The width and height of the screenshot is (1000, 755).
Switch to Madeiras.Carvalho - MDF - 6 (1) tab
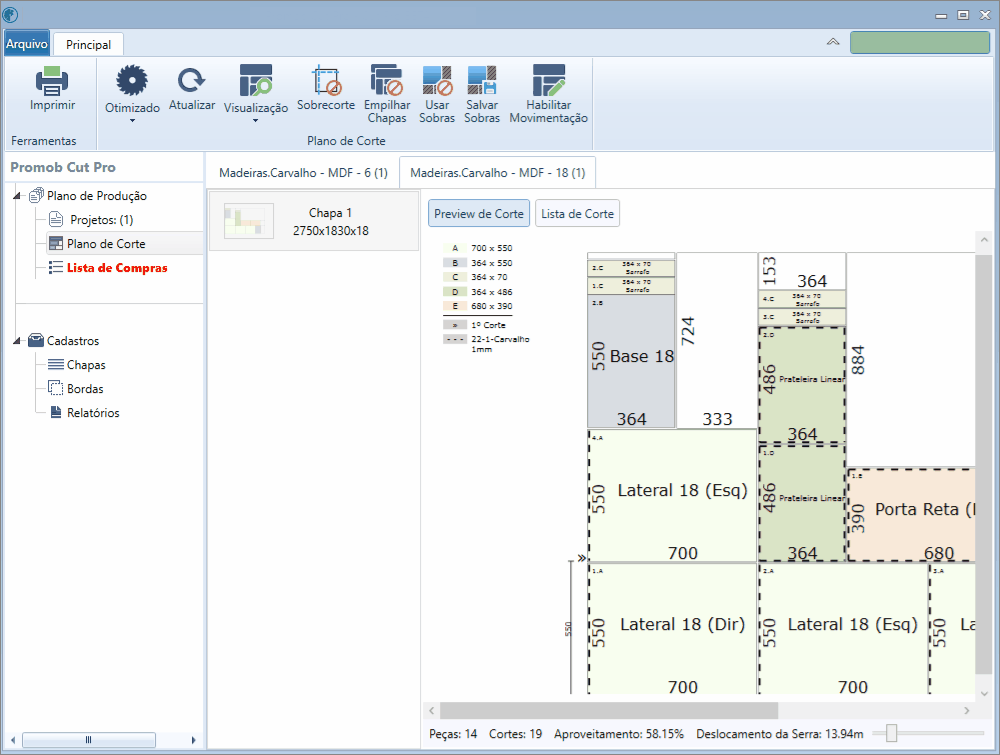pos(303,173)
